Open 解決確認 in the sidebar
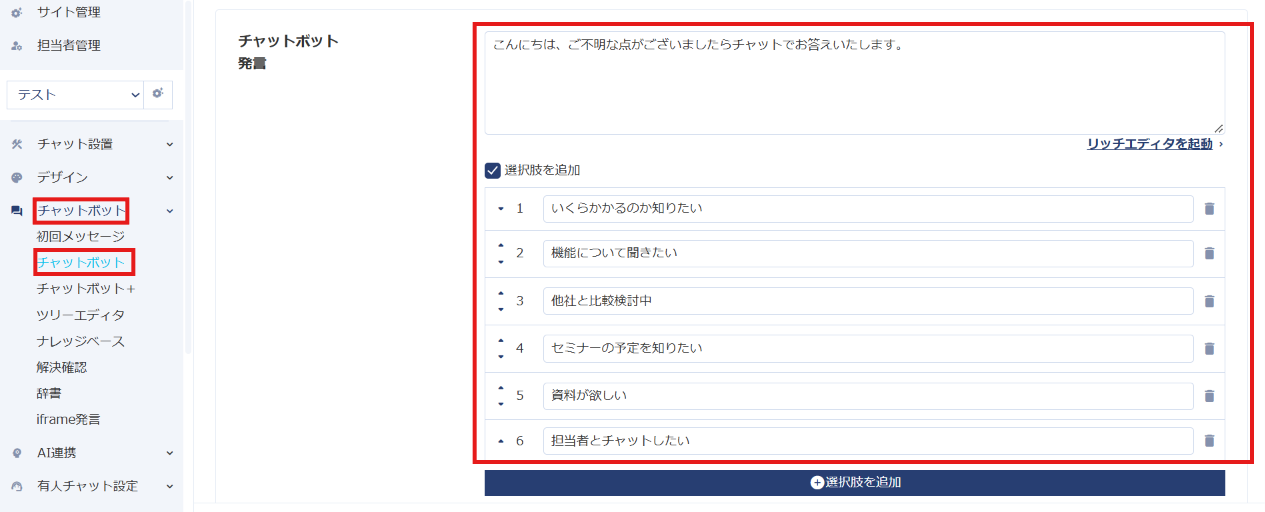This screenshot has height=512, width=1265. point(62,367)
